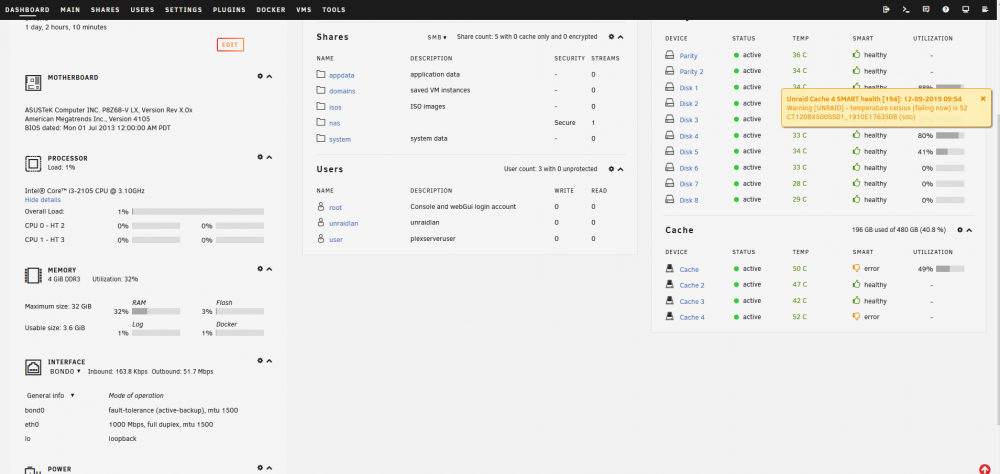Open the Parity 2 device link
Viewport: 1000px width, 474px height.
coord(691,71)
